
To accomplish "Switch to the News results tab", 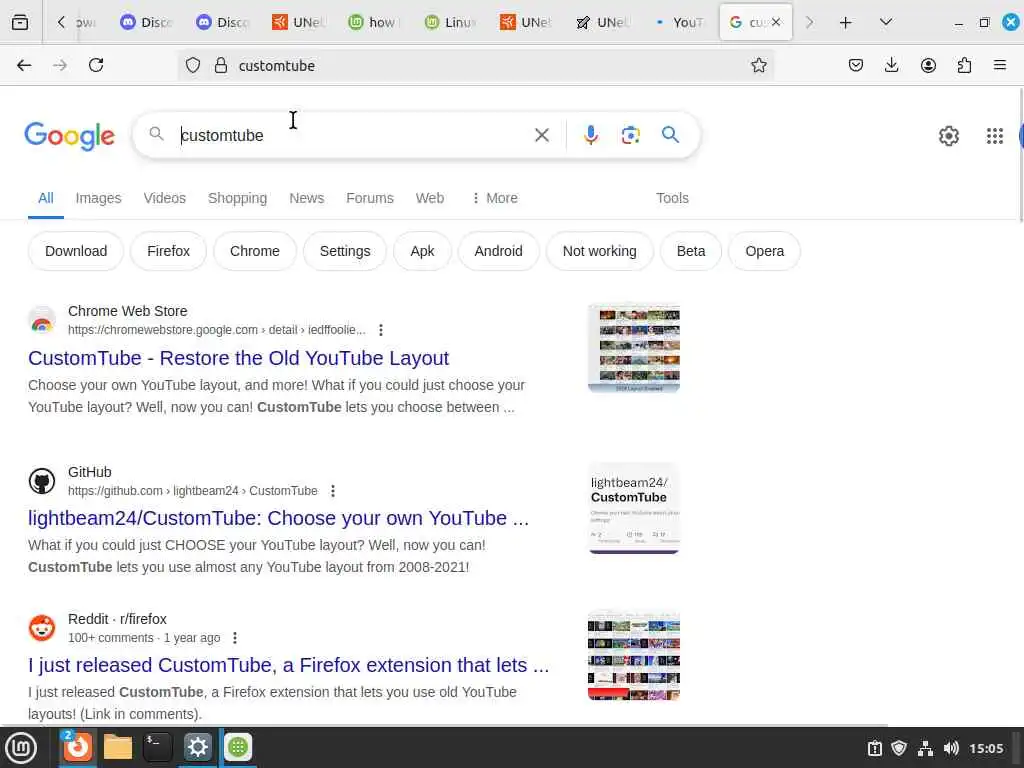I will point(306,198).
